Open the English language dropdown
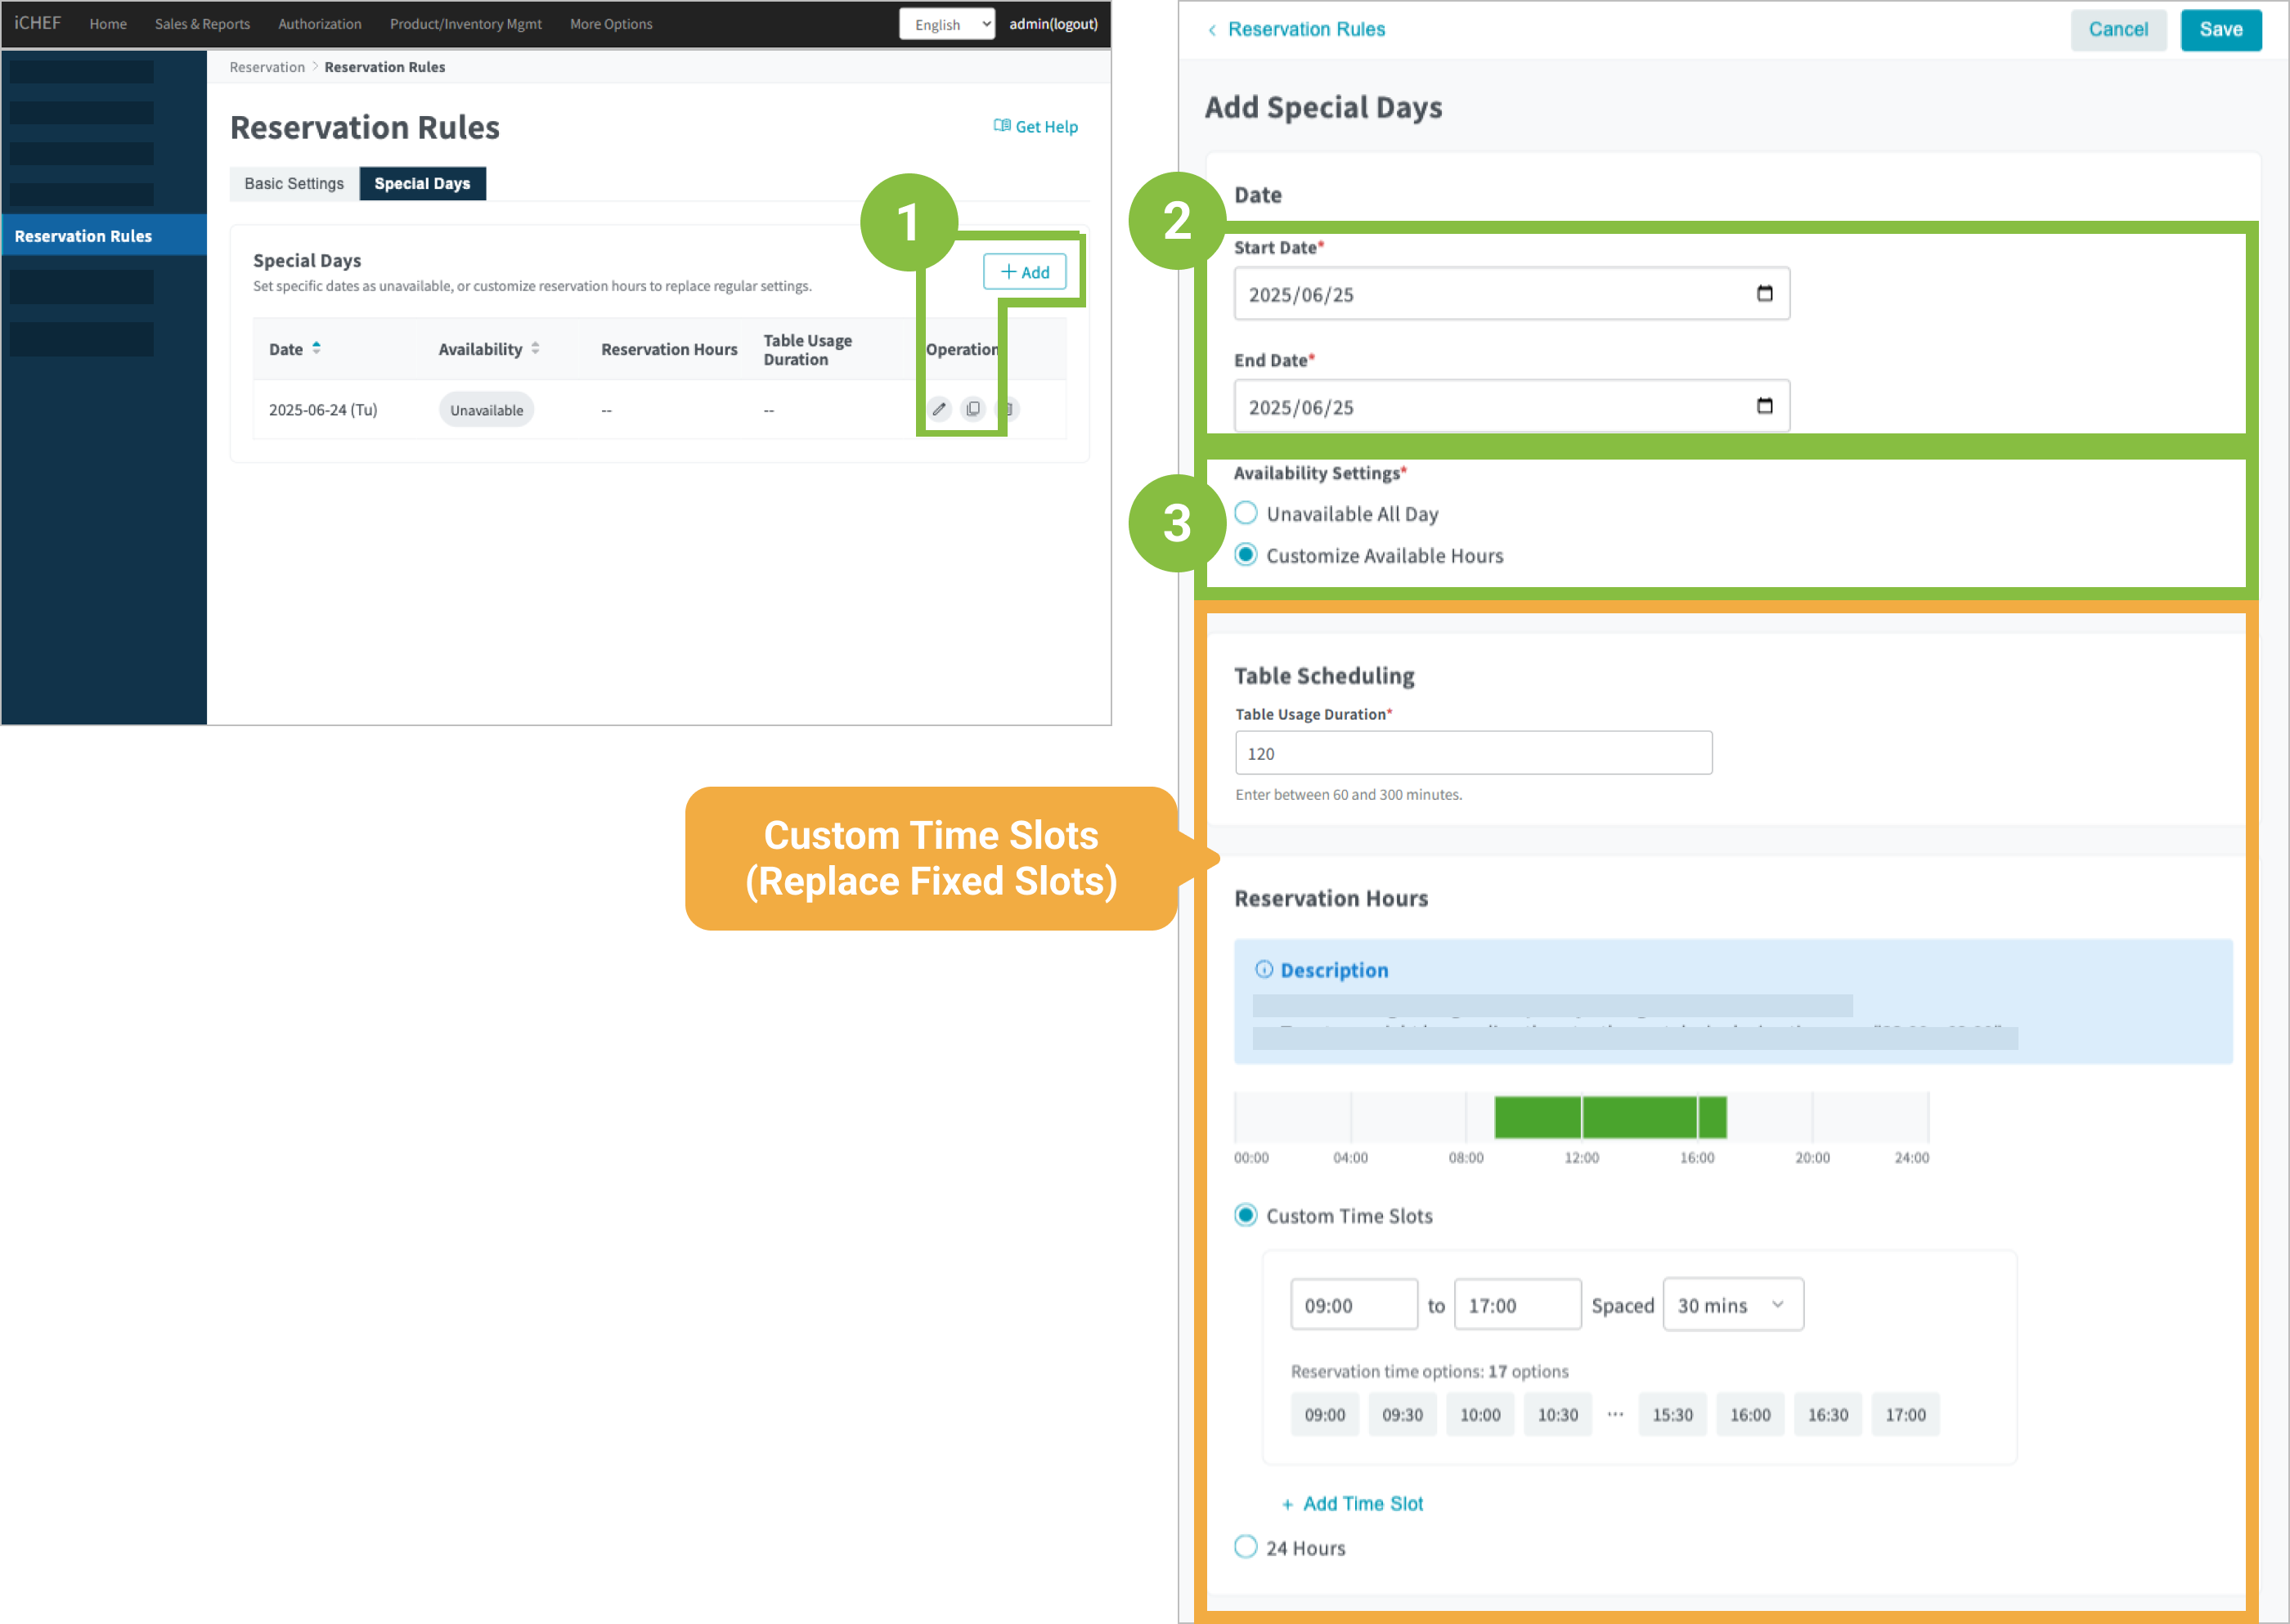 tap(946, 24)
